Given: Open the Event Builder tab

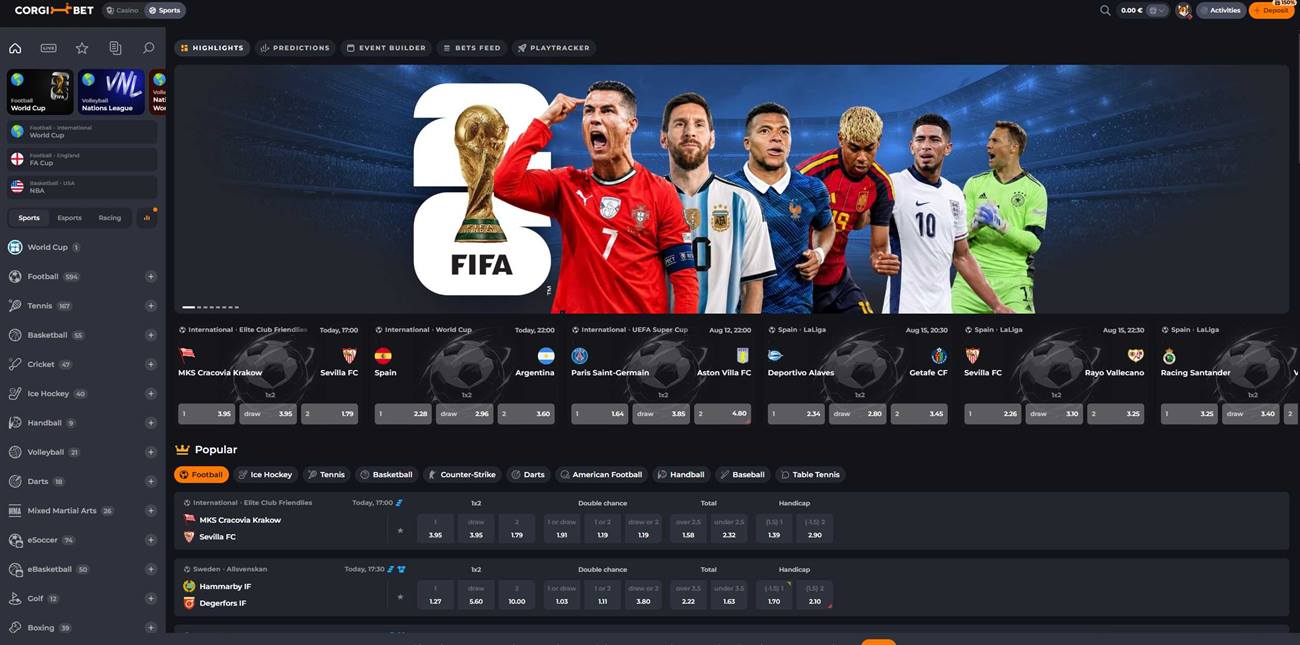Looking at the screenshot, I should click(x=386, y=48).
